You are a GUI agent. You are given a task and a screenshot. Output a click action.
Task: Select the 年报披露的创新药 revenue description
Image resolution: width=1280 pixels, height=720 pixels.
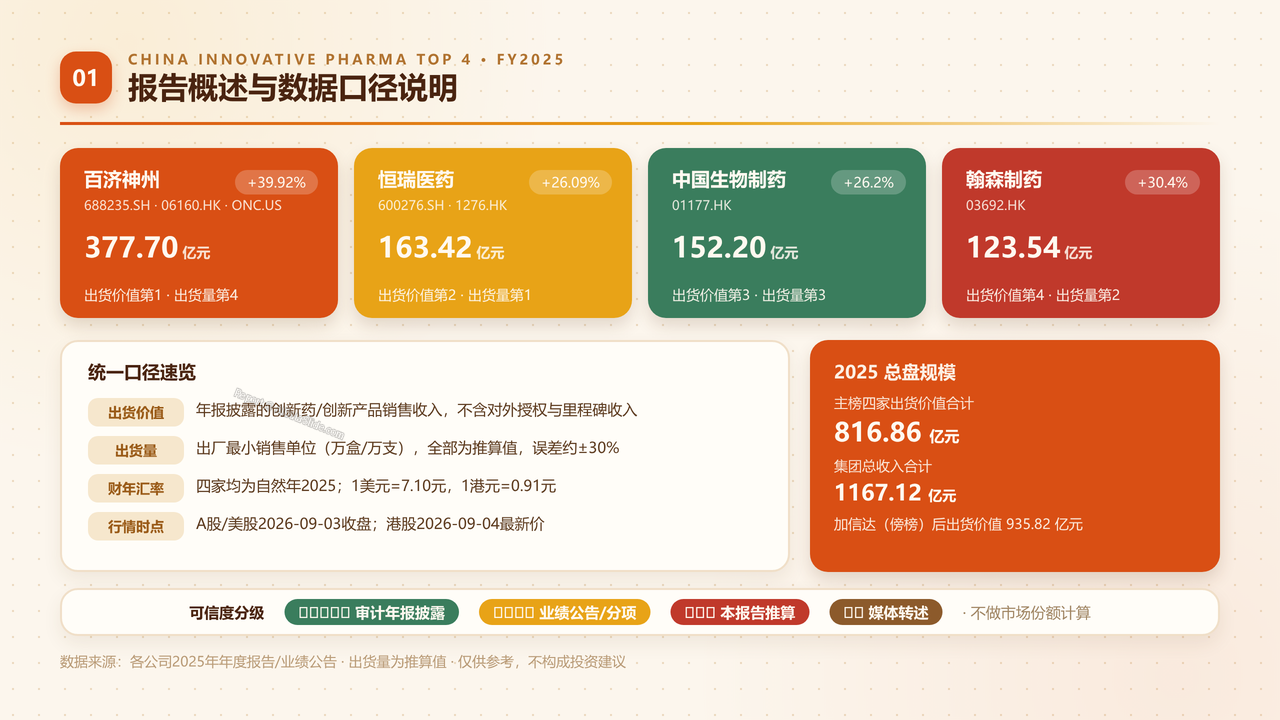point(416,410)
